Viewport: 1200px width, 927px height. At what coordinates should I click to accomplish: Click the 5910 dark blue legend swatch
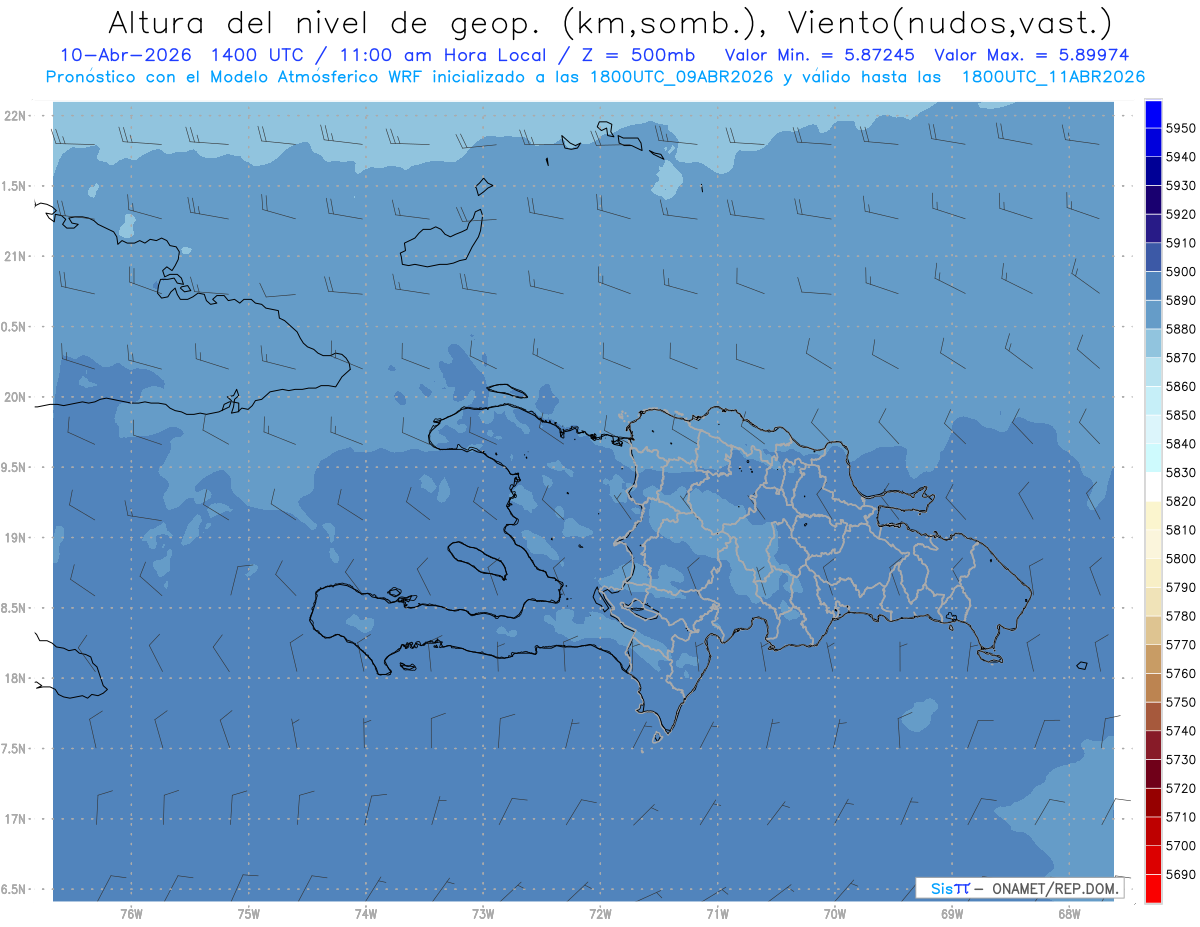pos(1153,228)
